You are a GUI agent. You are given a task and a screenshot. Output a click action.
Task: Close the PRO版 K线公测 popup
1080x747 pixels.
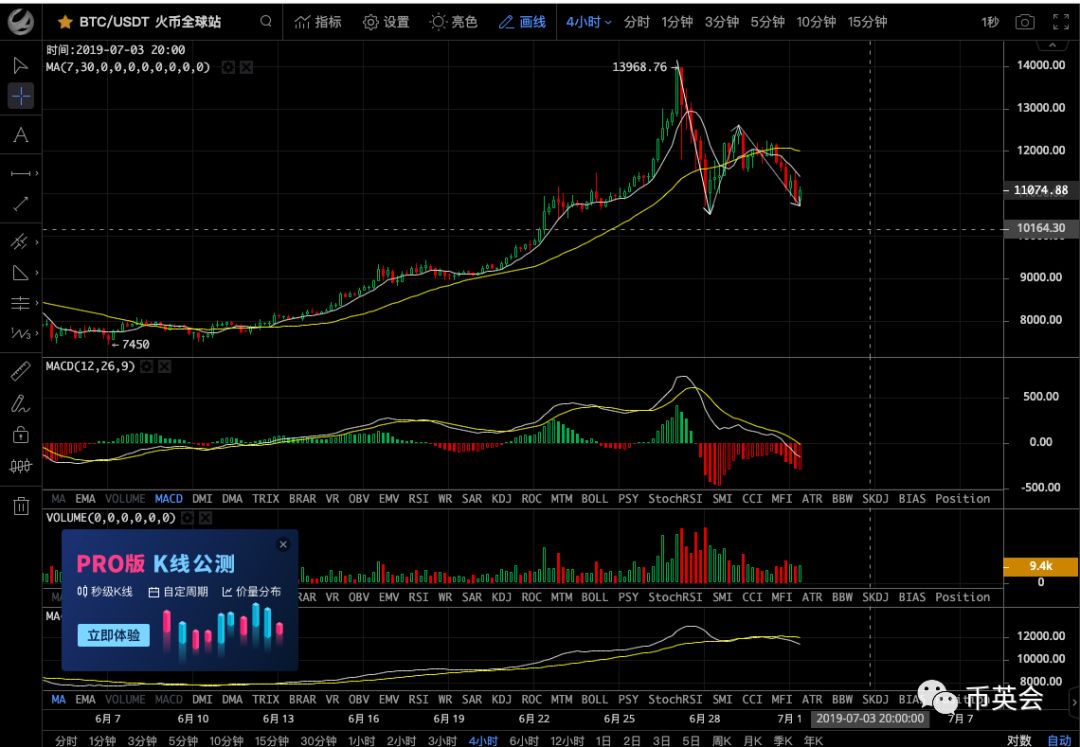pos(283,544)
